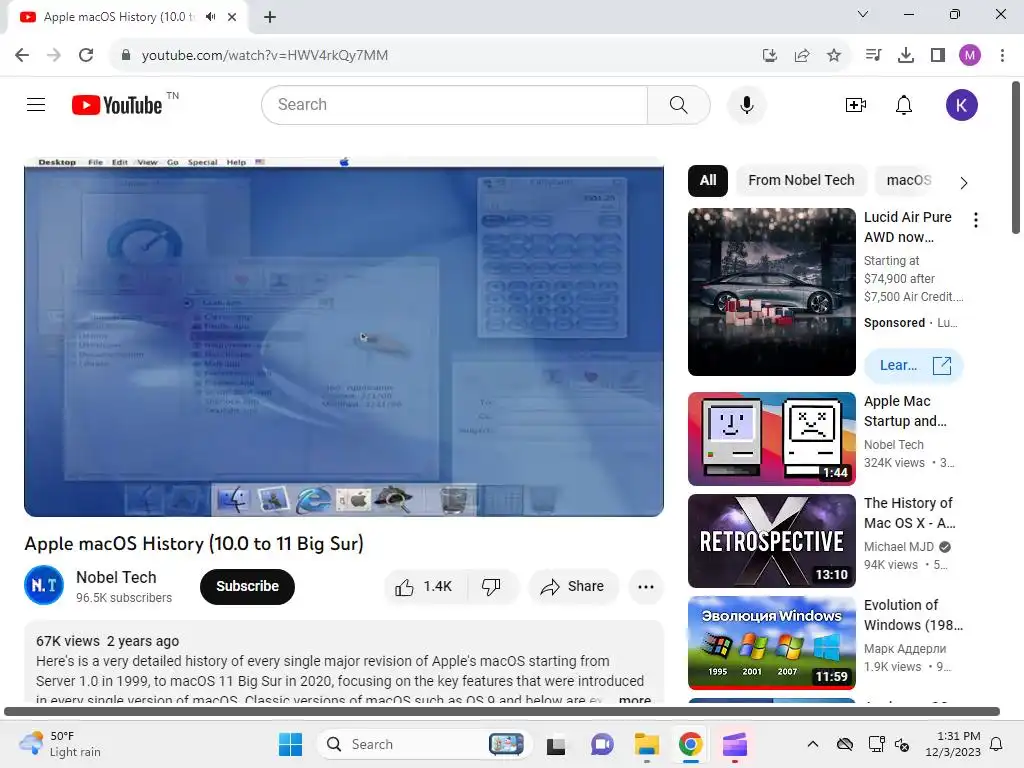The height and width of the screenshot is (768, 1024).
Task: Click the main video player
Action: click(x=344, y=337)
